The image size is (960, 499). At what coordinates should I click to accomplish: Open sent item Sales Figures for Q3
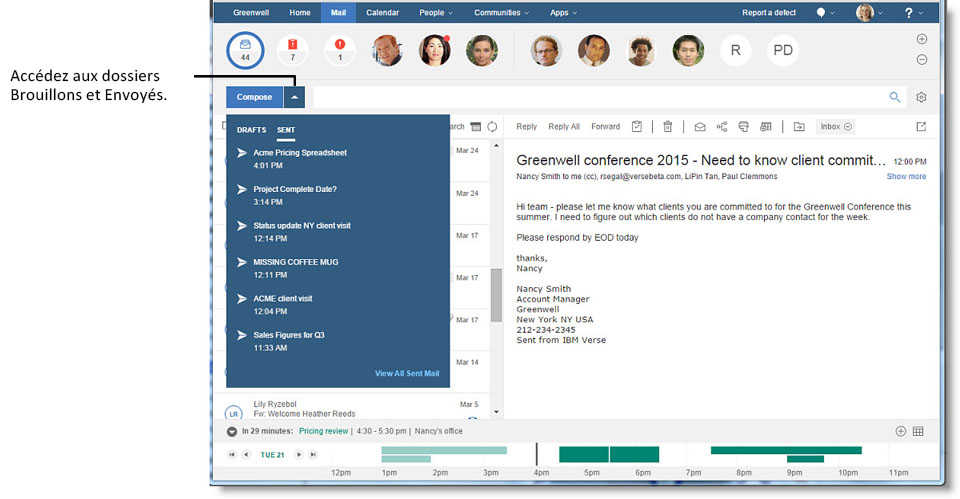tap(337, 341)
